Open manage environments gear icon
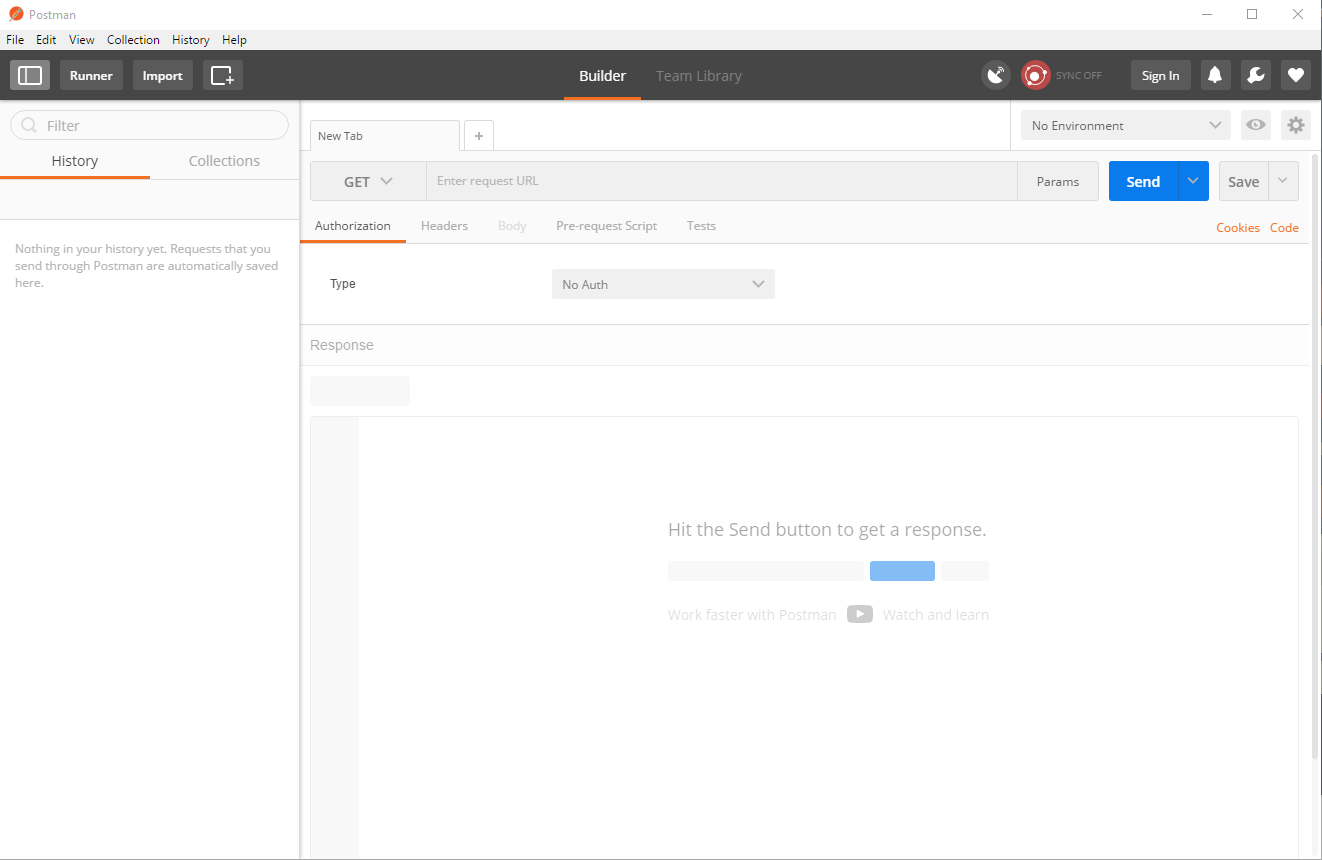1322x860 pixels. 1296,125
